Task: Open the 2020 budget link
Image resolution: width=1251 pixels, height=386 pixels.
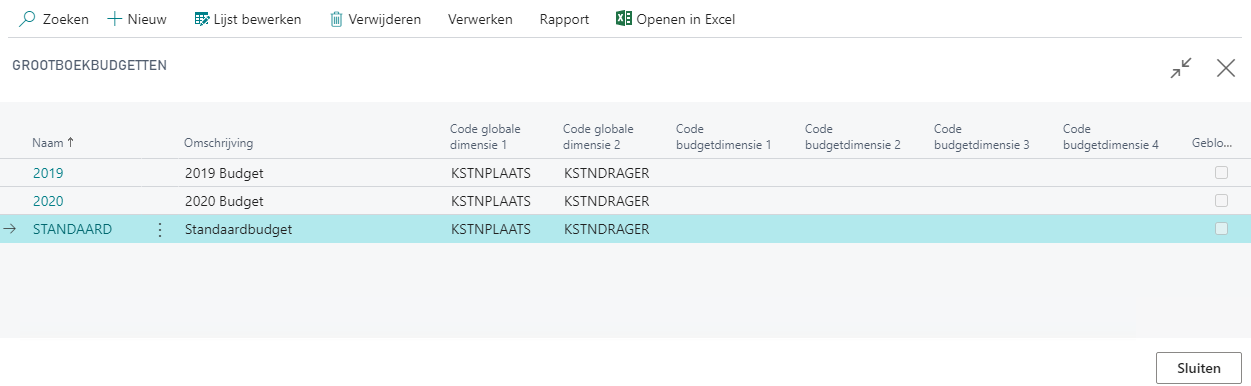Action: pyautogui.click(x=48, y=201)
